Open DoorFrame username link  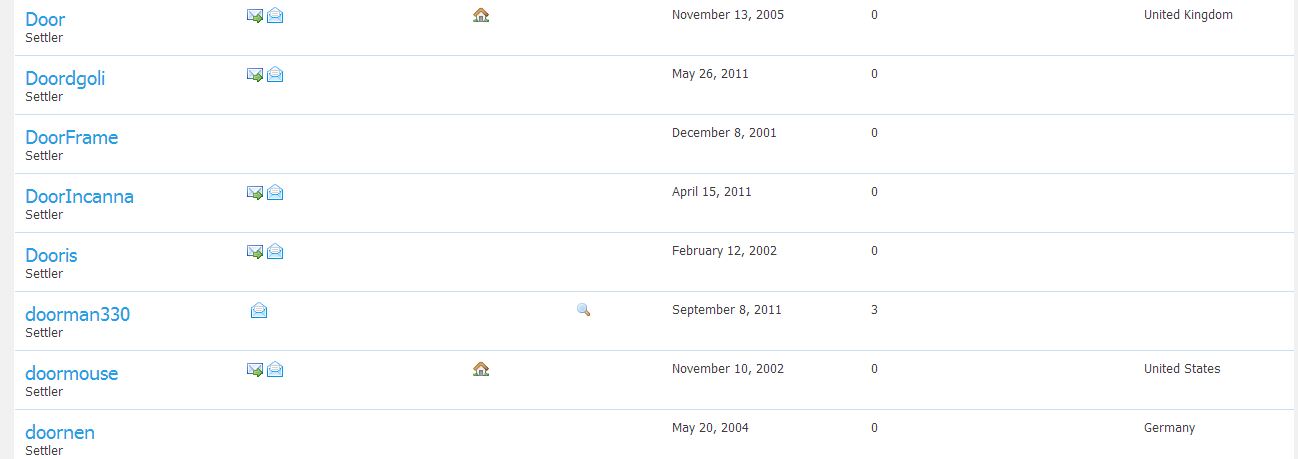click(71, 138)
